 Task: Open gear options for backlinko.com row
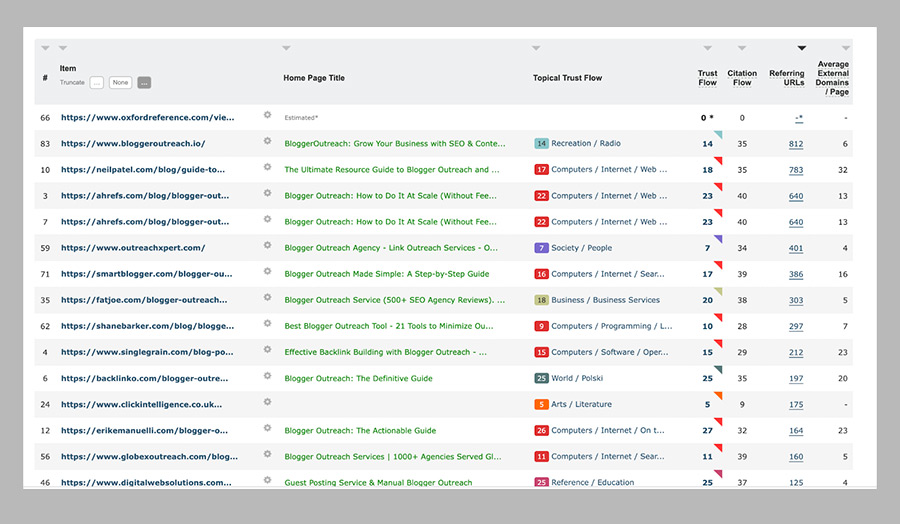[x=267, y=376]
